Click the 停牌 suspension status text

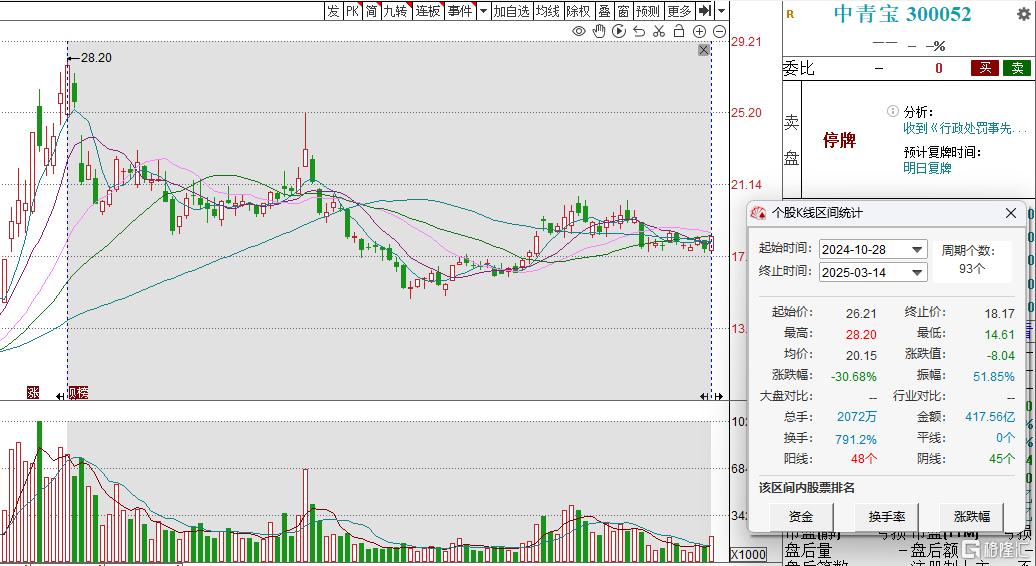pos(839,140)
